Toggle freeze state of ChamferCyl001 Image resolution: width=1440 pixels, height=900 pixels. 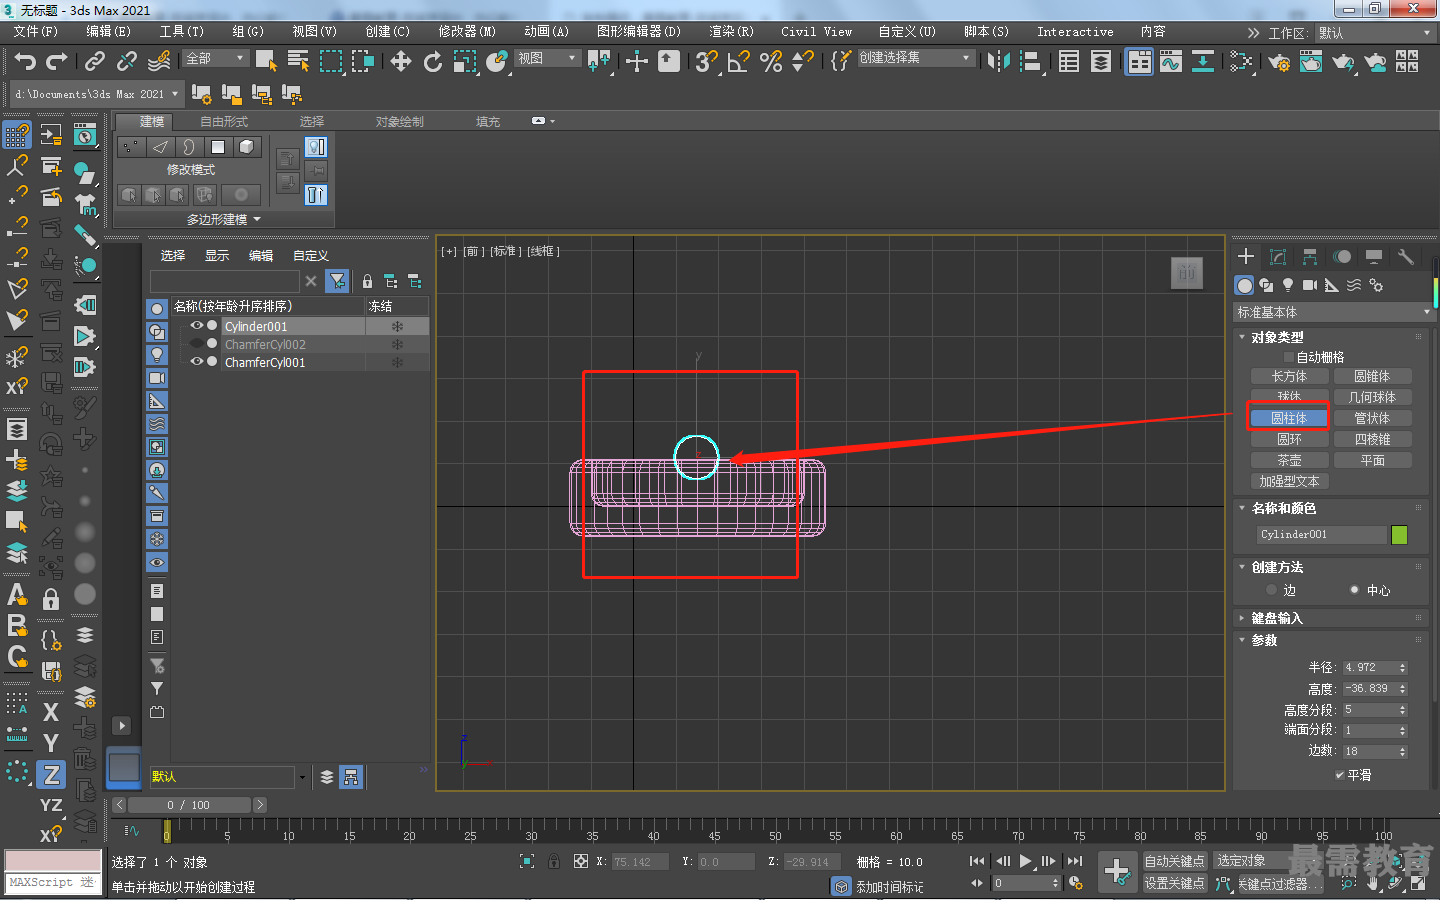coord(397,362)
